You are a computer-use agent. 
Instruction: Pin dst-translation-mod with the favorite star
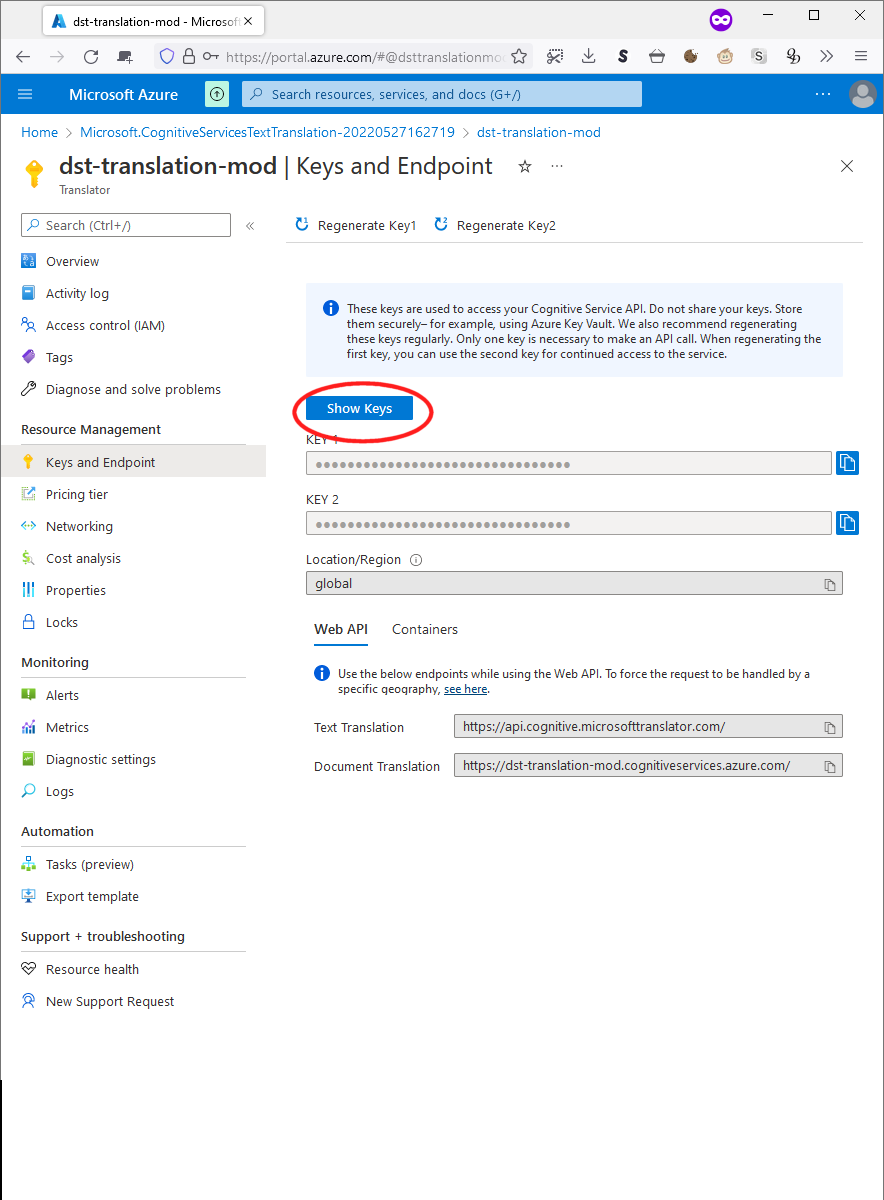(525, 166)
